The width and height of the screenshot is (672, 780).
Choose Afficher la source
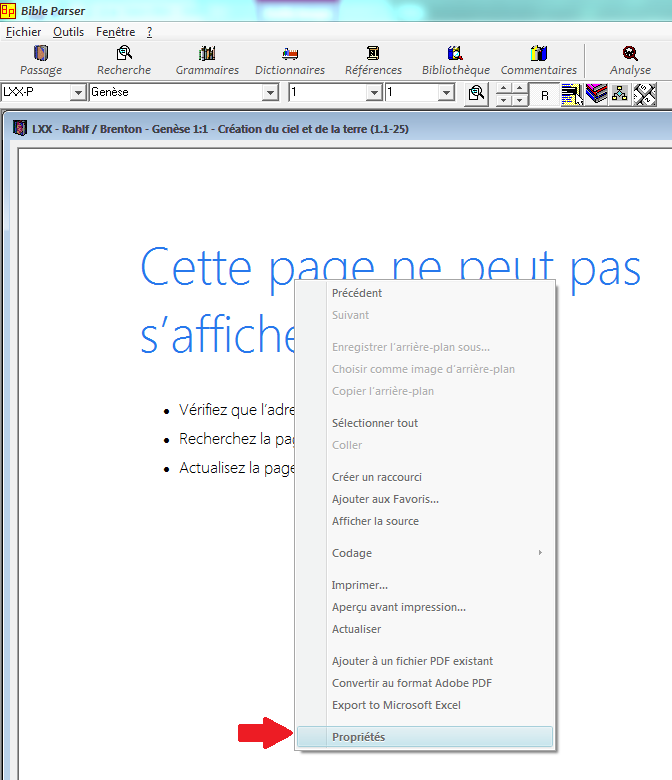425,521
